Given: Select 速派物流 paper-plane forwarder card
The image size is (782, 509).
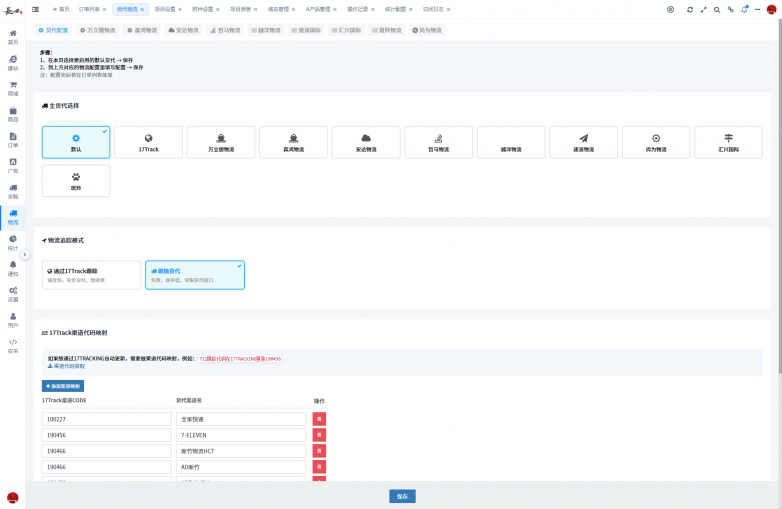Looking at the screenshot, I should [x=584, y=143].
